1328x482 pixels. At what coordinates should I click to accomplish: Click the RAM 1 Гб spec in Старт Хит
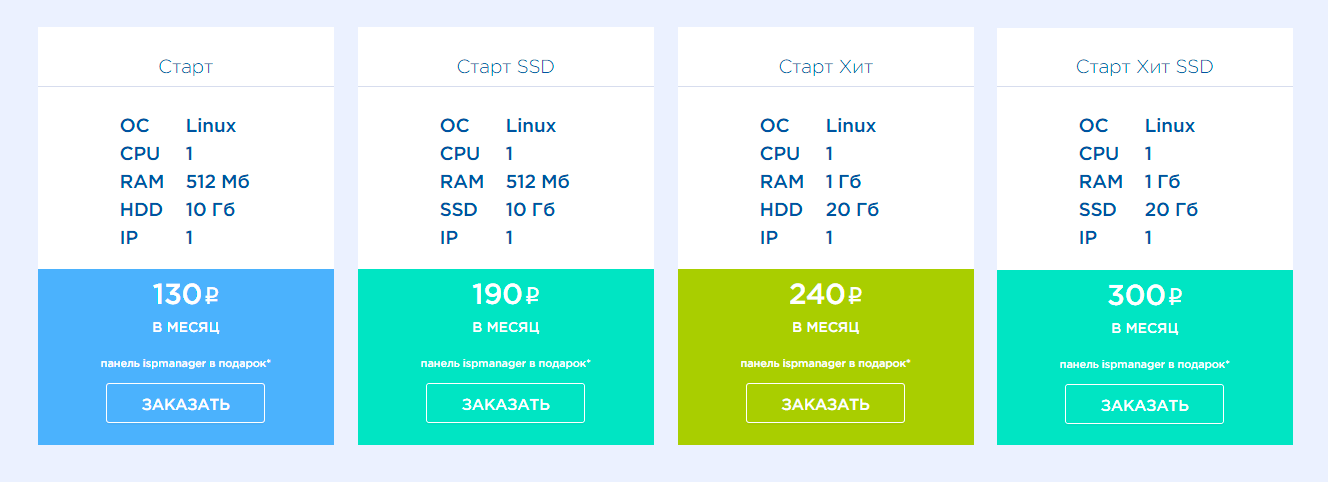pyautogui.click(x=810, y=182)
